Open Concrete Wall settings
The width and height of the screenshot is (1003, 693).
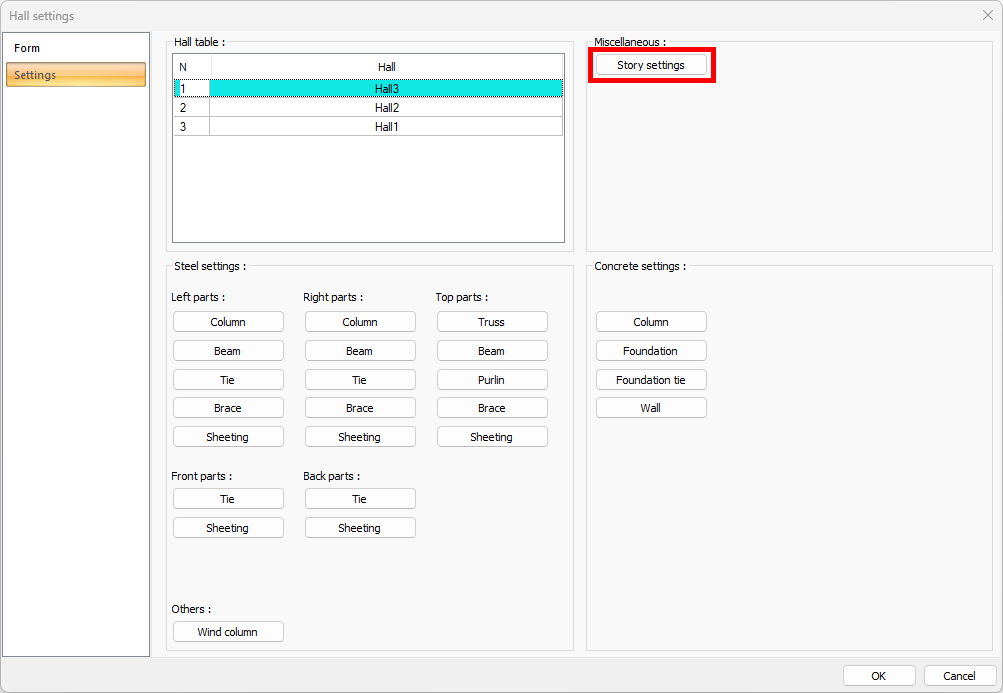click(651, 408)
